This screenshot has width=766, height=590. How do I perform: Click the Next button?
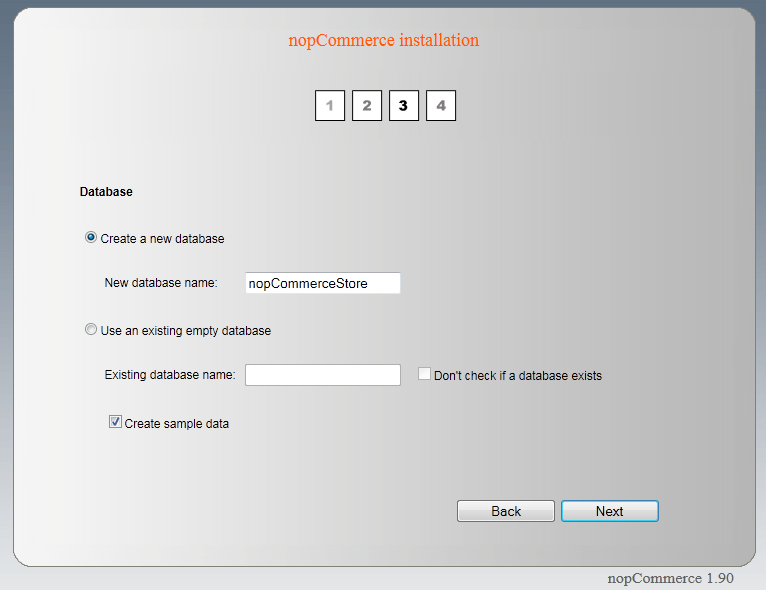pos(610,511)
